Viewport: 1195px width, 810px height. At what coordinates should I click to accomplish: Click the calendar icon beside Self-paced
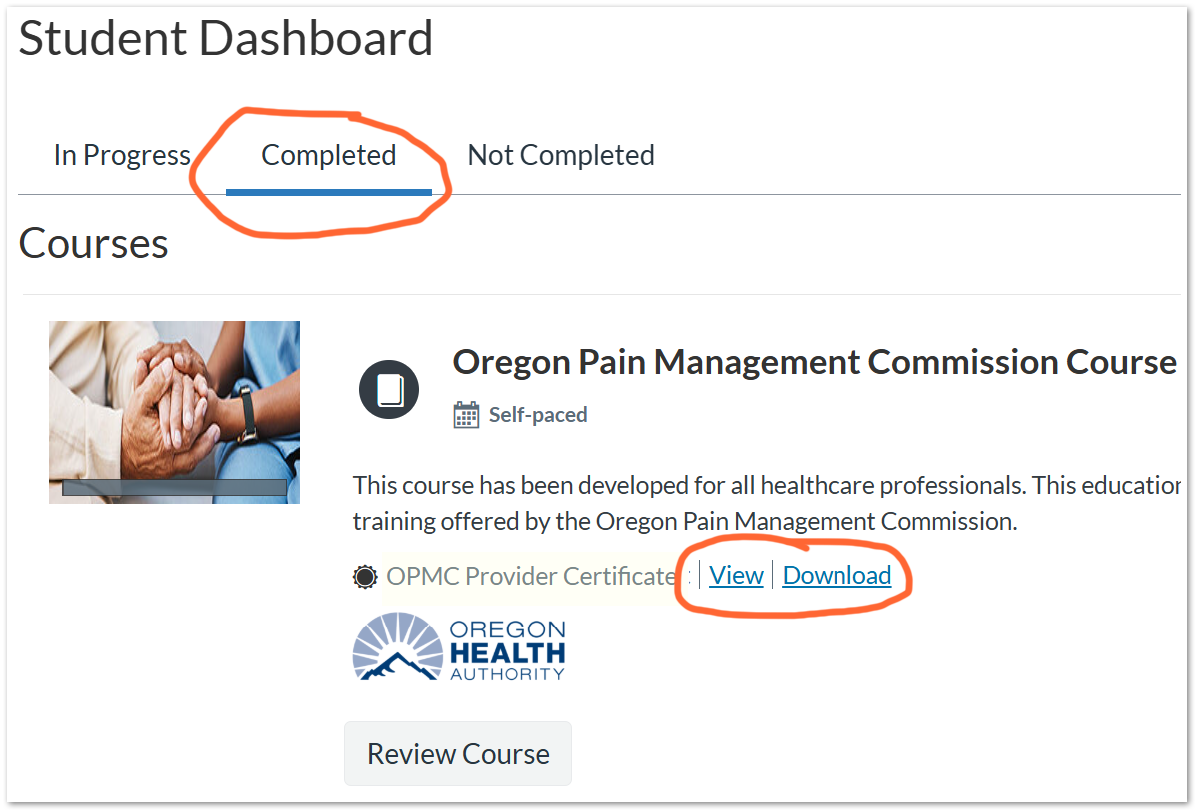coord(466,415)
